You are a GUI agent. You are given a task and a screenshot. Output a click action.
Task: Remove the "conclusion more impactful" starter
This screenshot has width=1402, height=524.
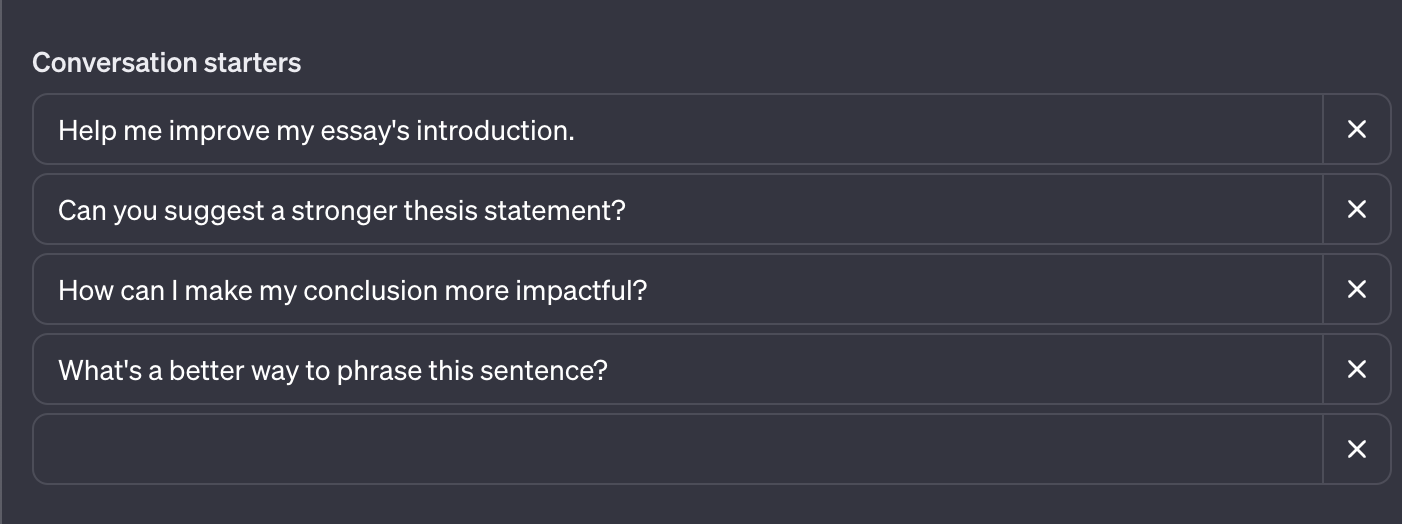pos(1356,289)
